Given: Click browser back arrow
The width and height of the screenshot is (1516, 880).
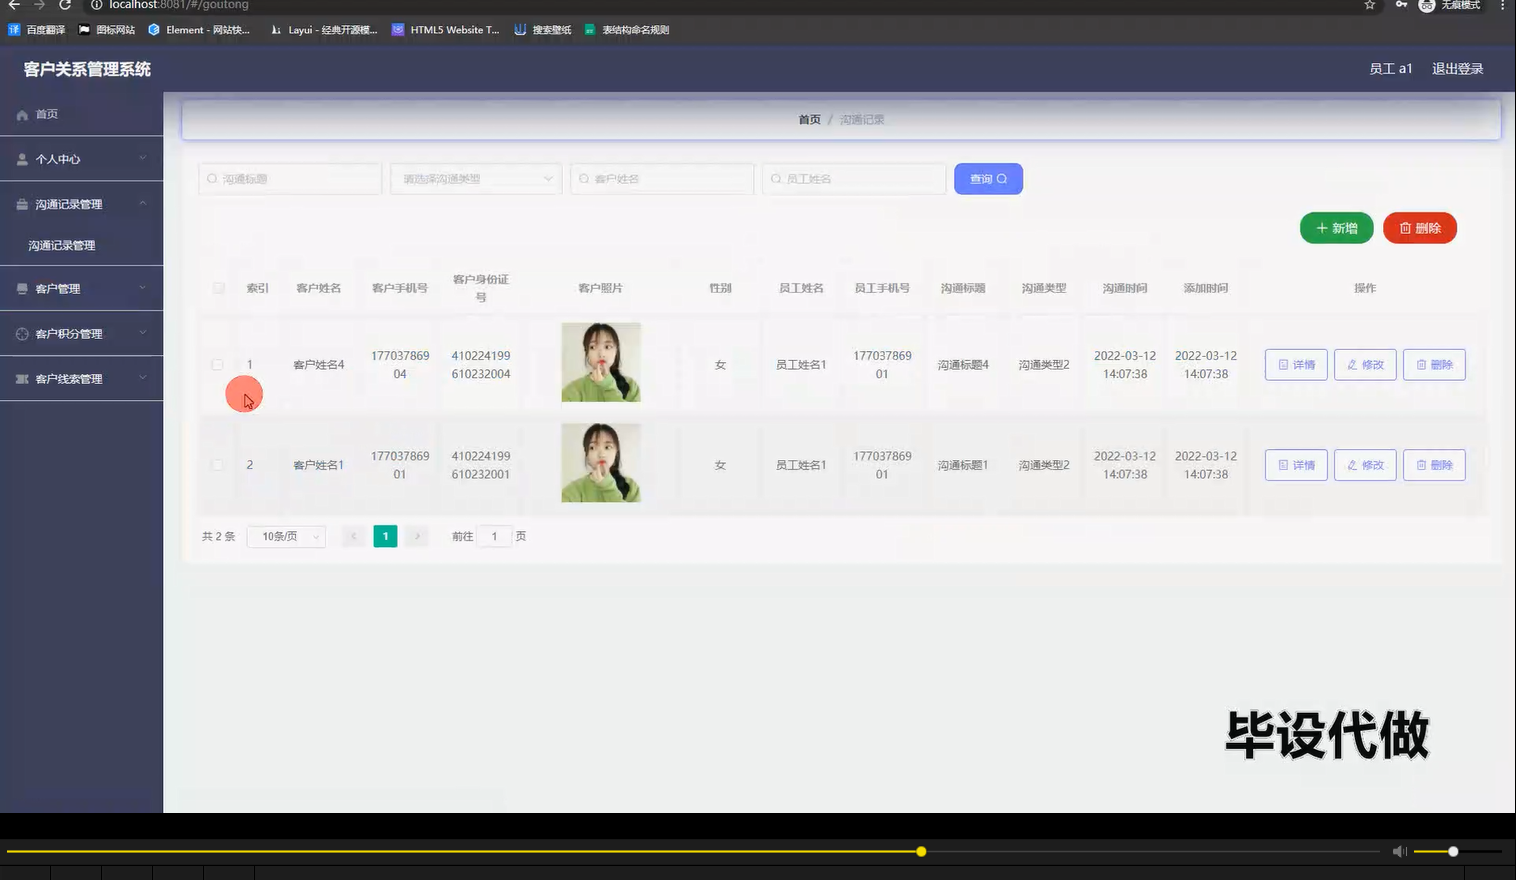Looking at the screenshot, I should [14, 5].
